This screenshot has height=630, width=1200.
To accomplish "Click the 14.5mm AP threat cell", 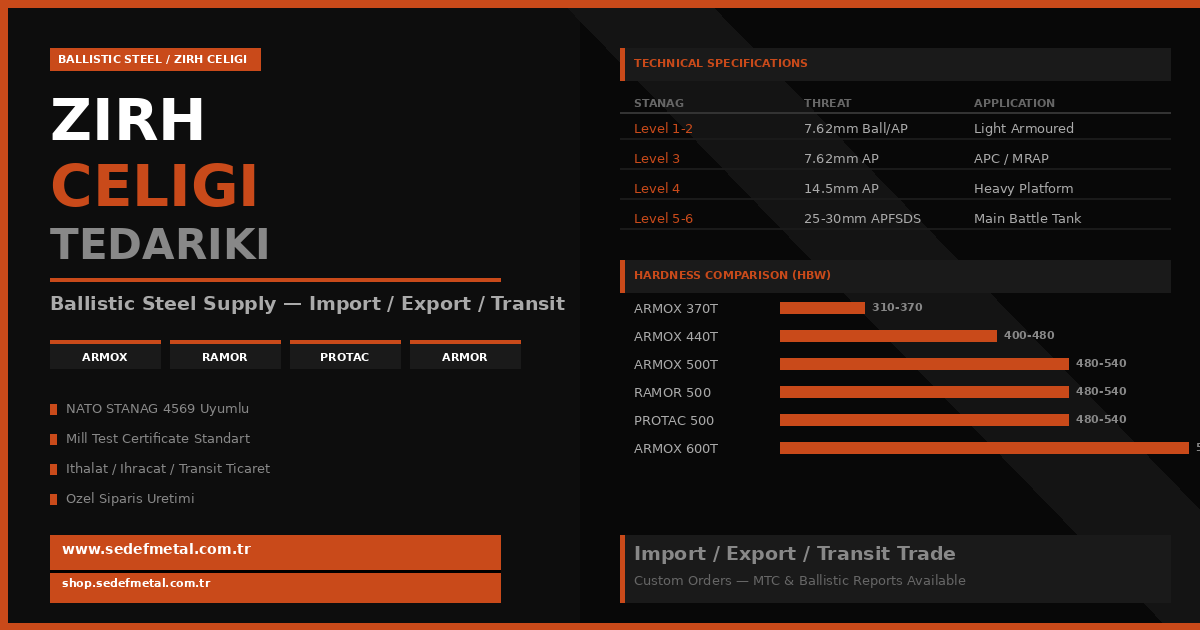I will pos(841,189).
